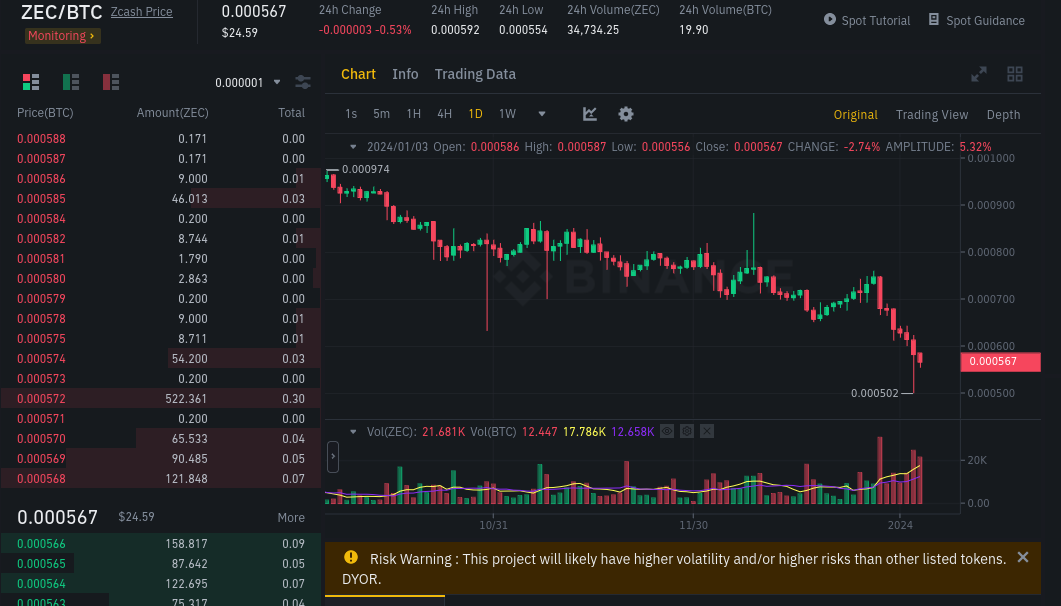The image size is (1061, 606).
Task: Select the 1W time interval
Action: pyautogui.click(x=507, y=114)
